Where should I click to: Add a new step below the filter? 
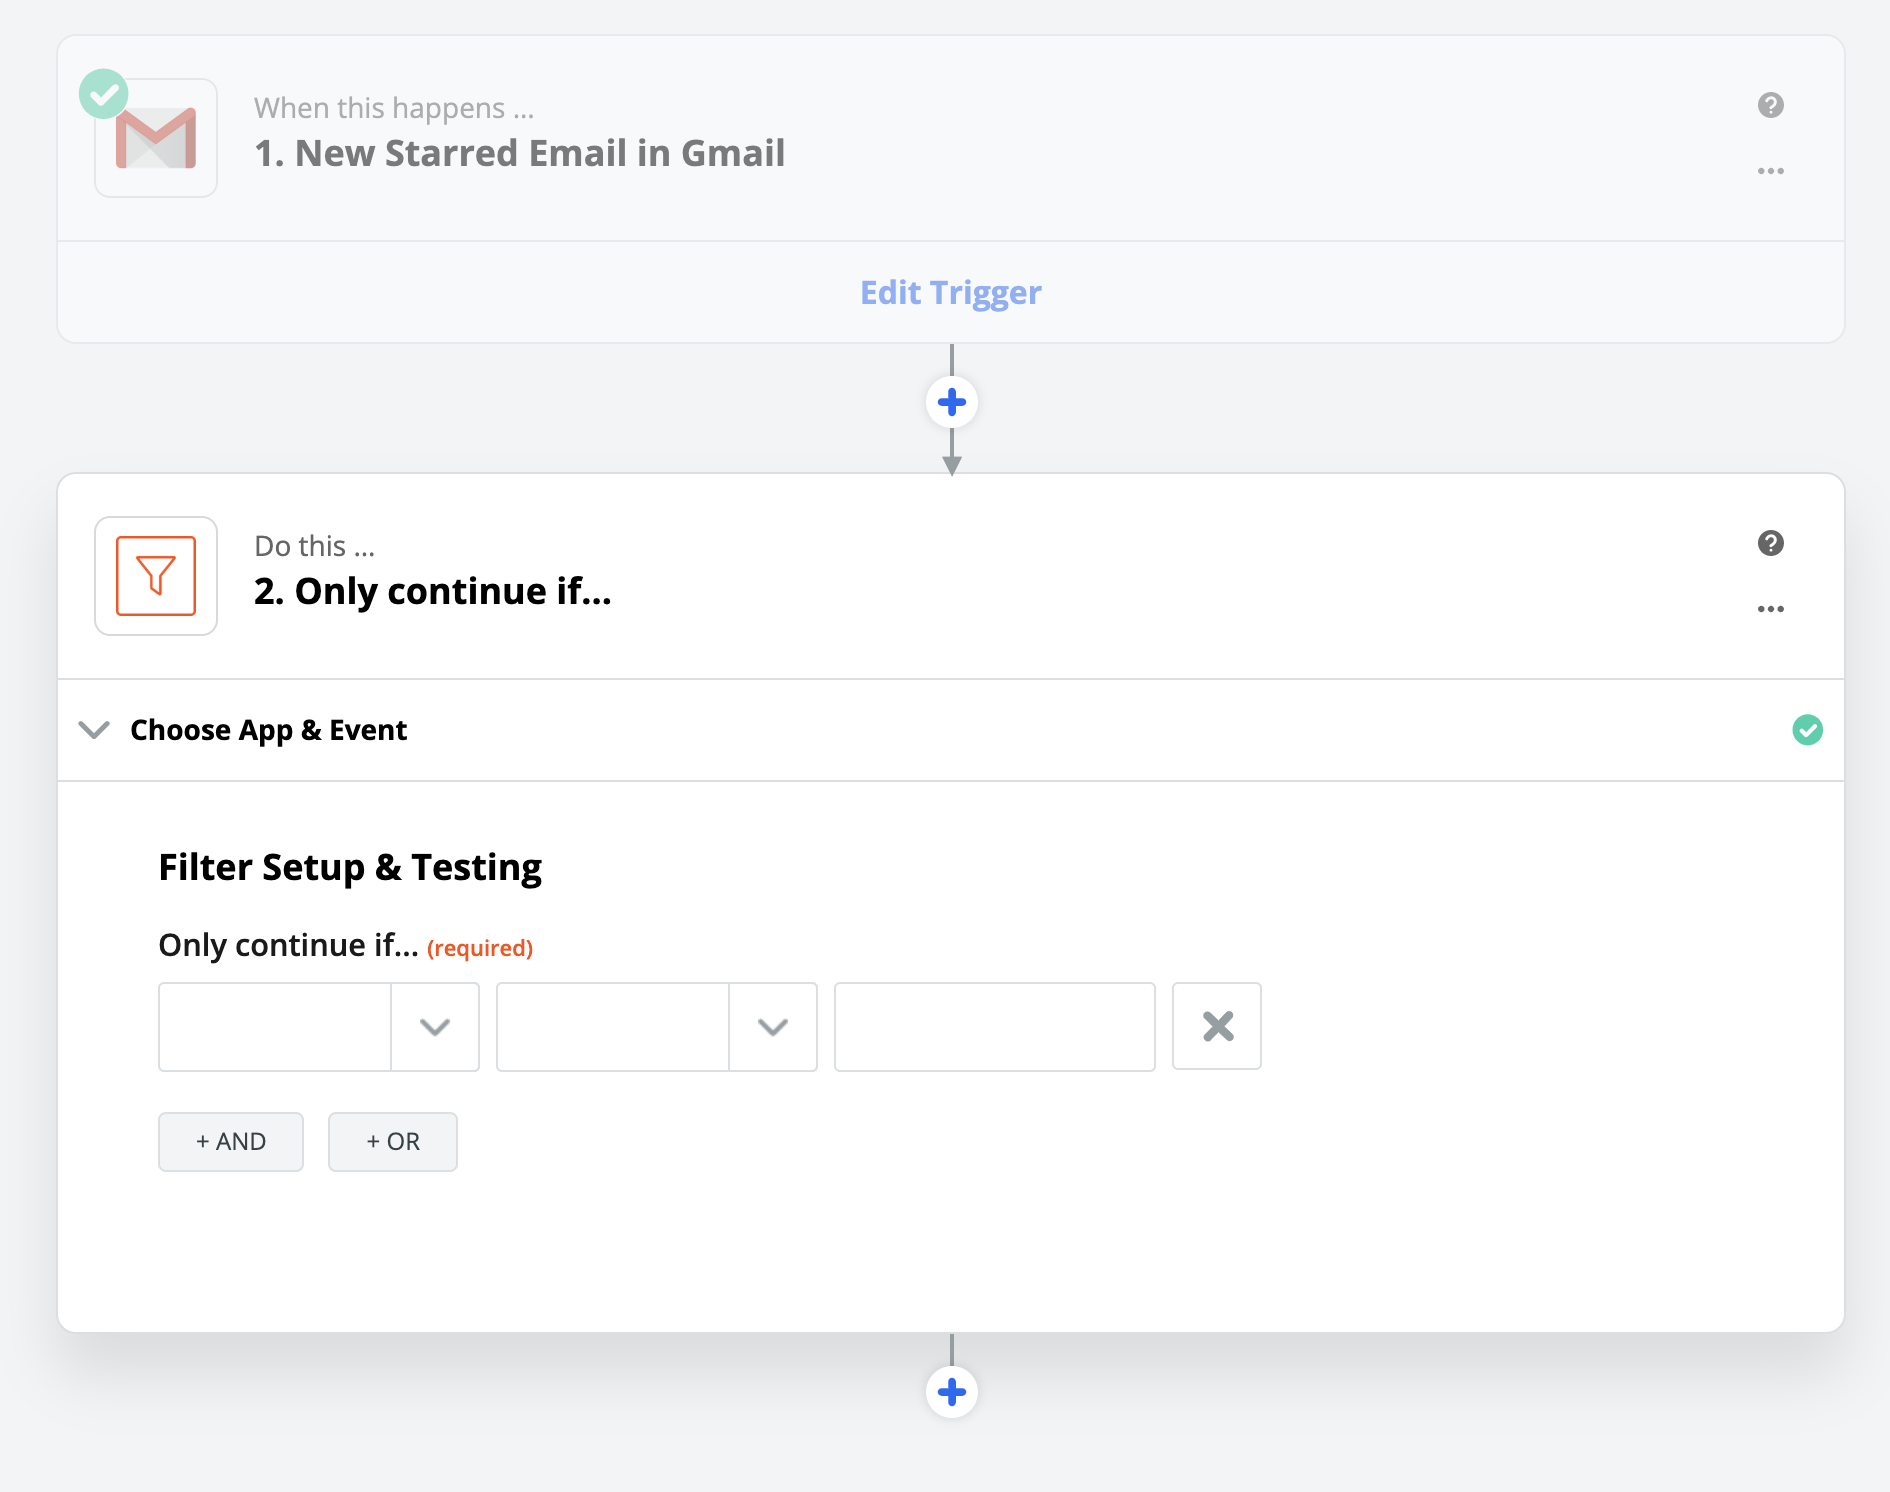(951, 1391)
